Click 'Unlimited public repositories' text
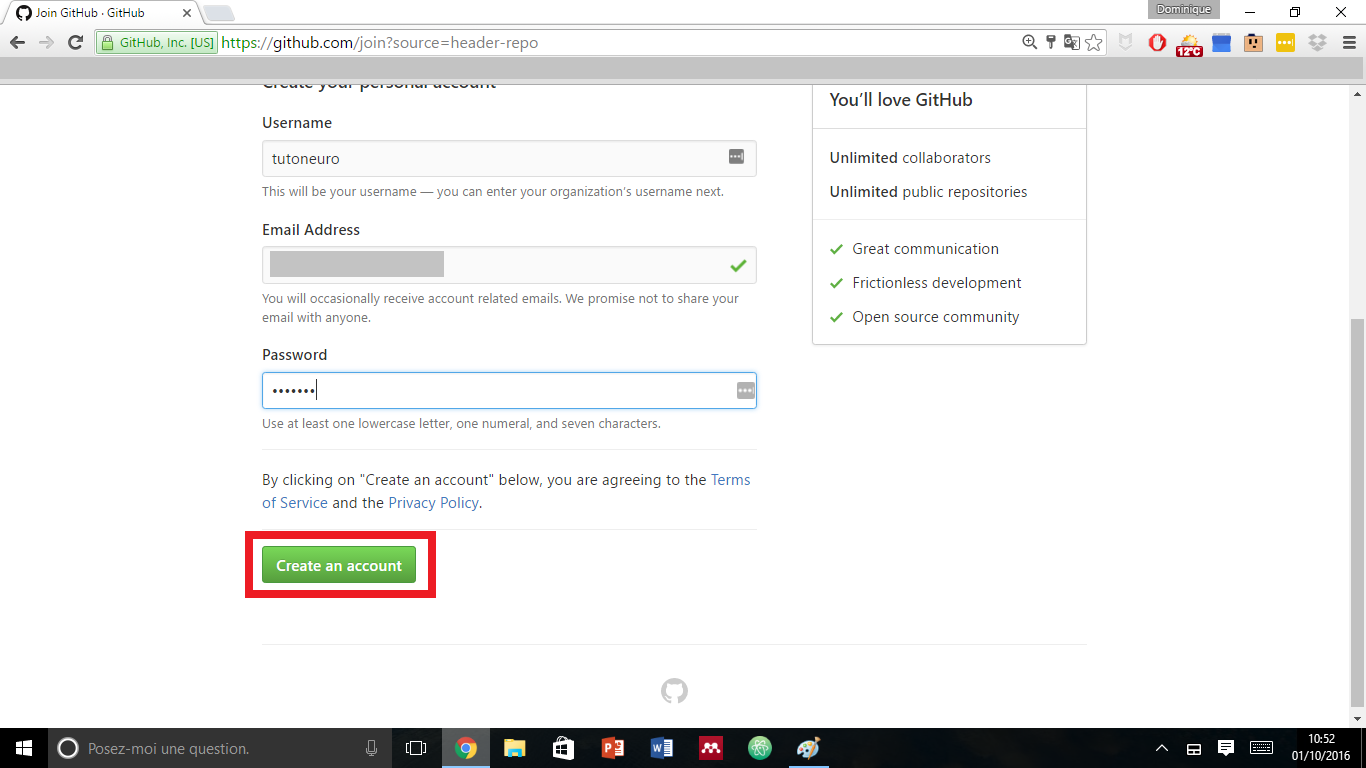1366x768 pixels. [928, 192]
